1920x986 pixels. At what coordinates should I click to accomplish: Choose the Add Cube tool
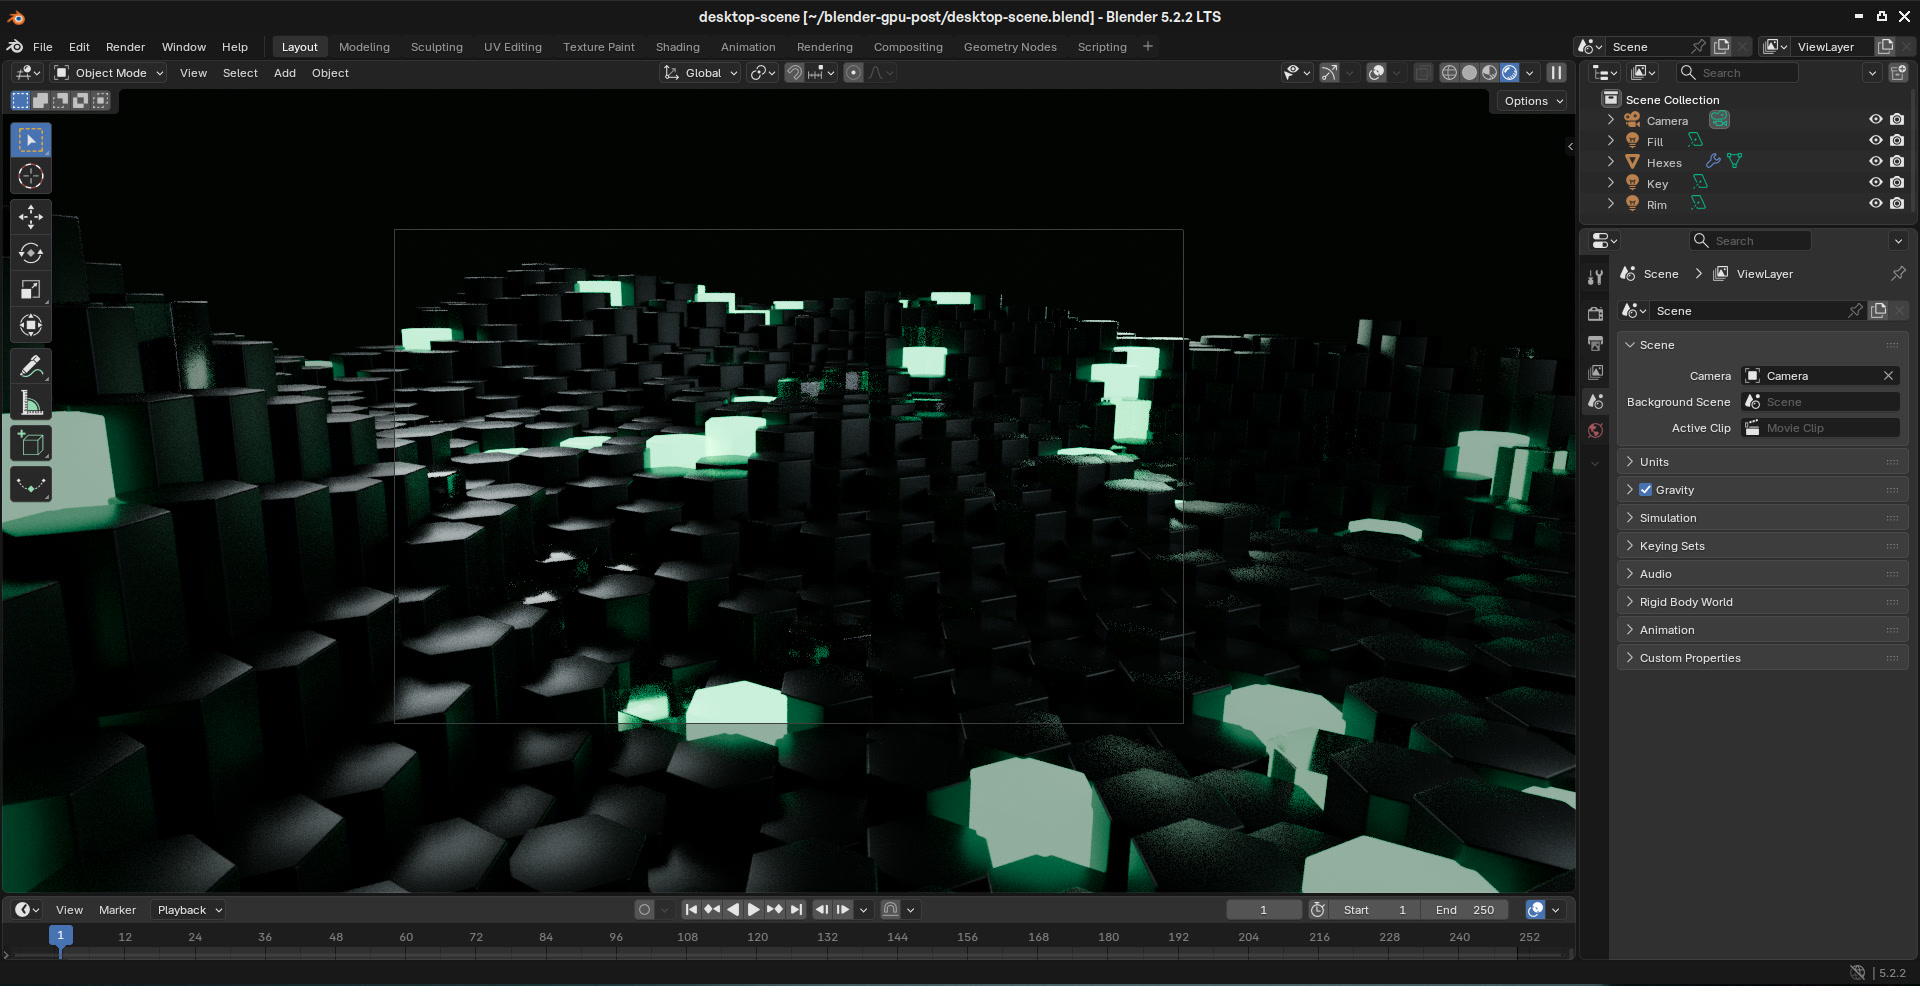(31, 444)
